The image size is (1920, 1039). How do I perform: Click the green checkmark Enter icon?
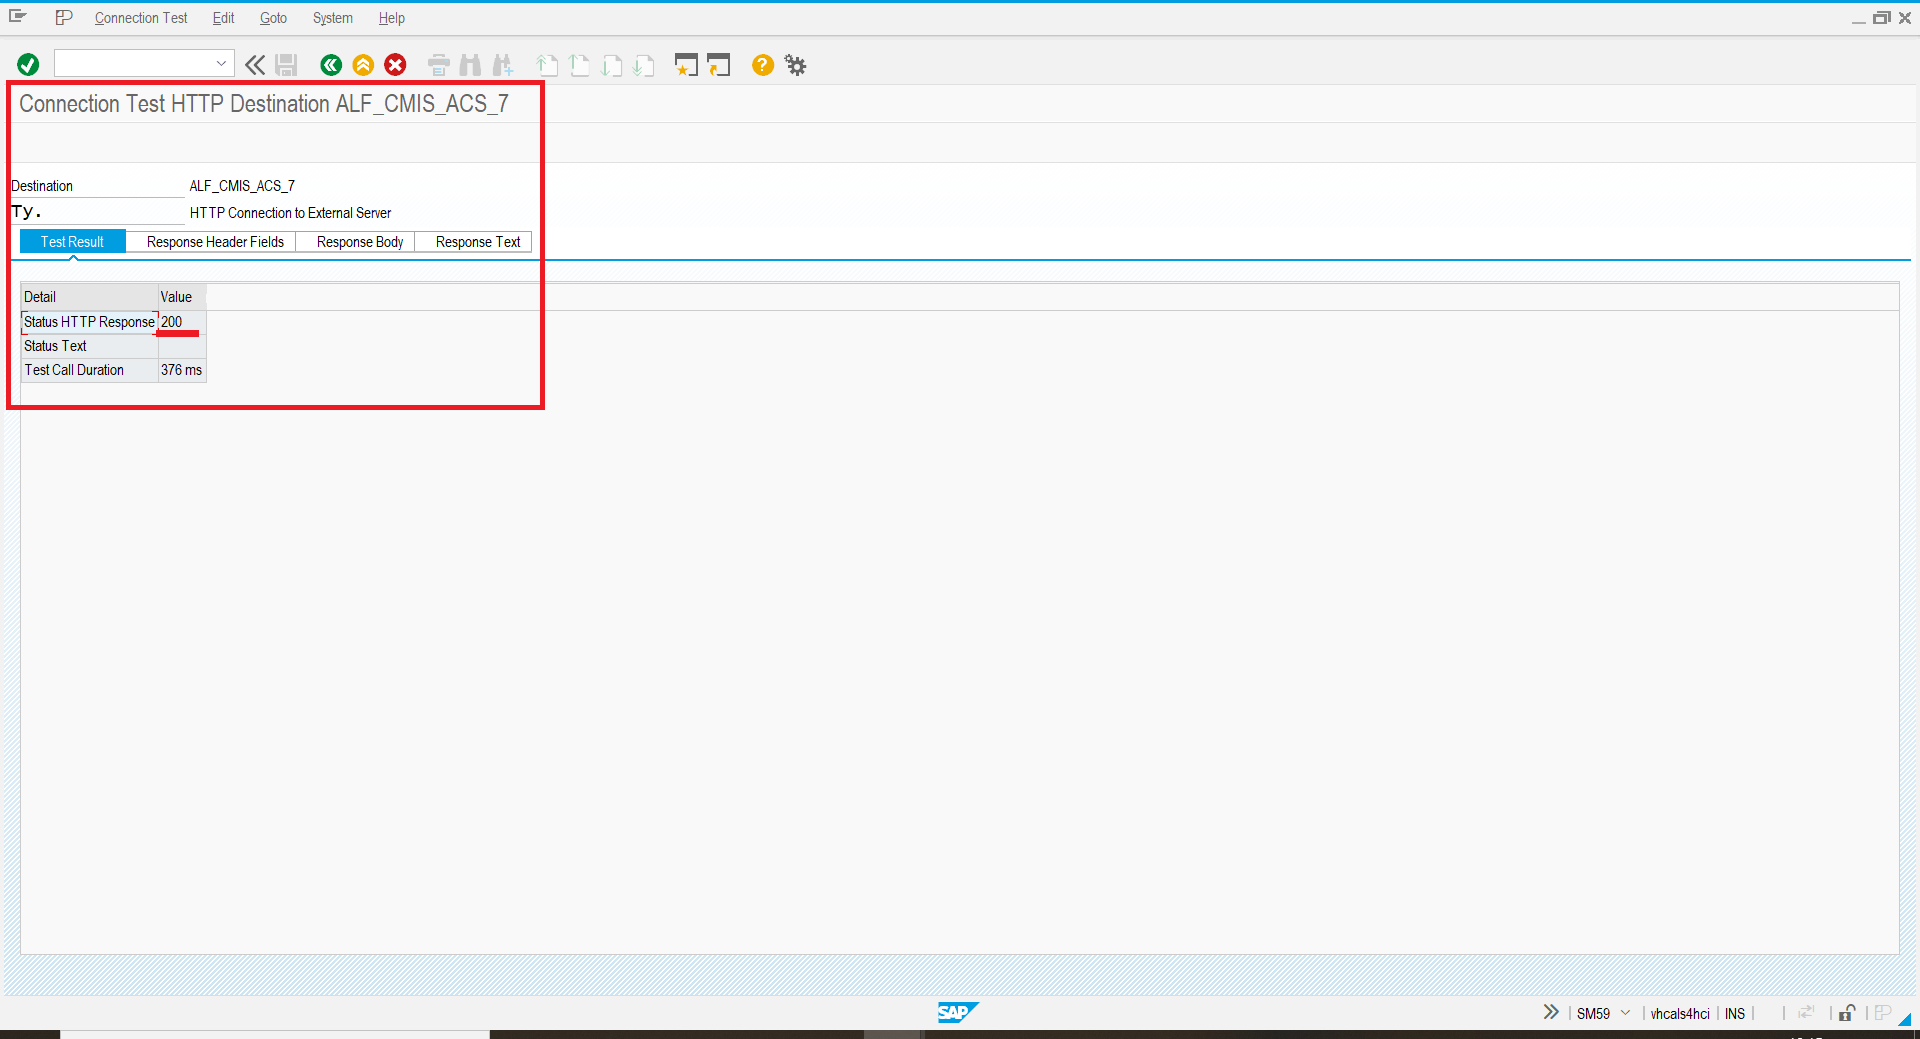[x=28, y=65]
